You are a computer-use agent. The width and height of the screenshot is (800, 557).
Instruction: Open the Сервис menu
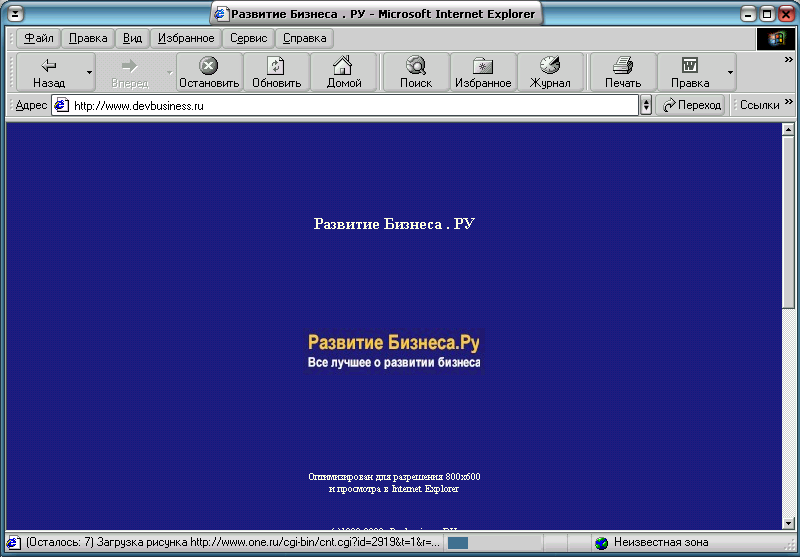coord(248,38)
